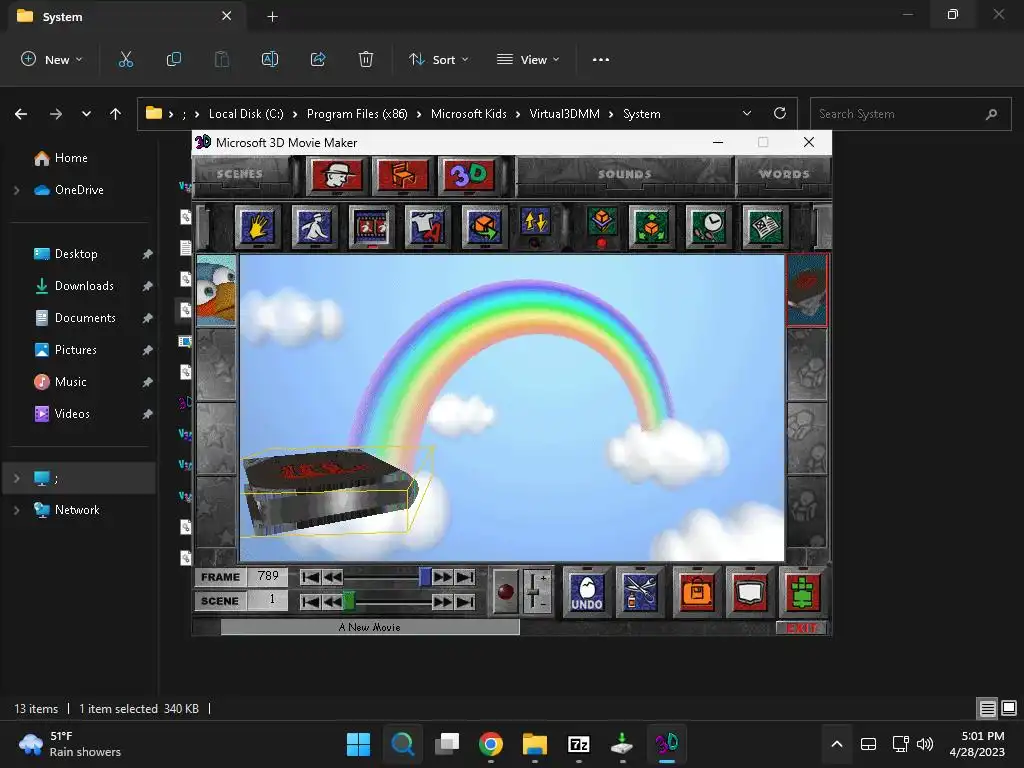
Task: Expand the Network tree item
Action: pos(17,510)
